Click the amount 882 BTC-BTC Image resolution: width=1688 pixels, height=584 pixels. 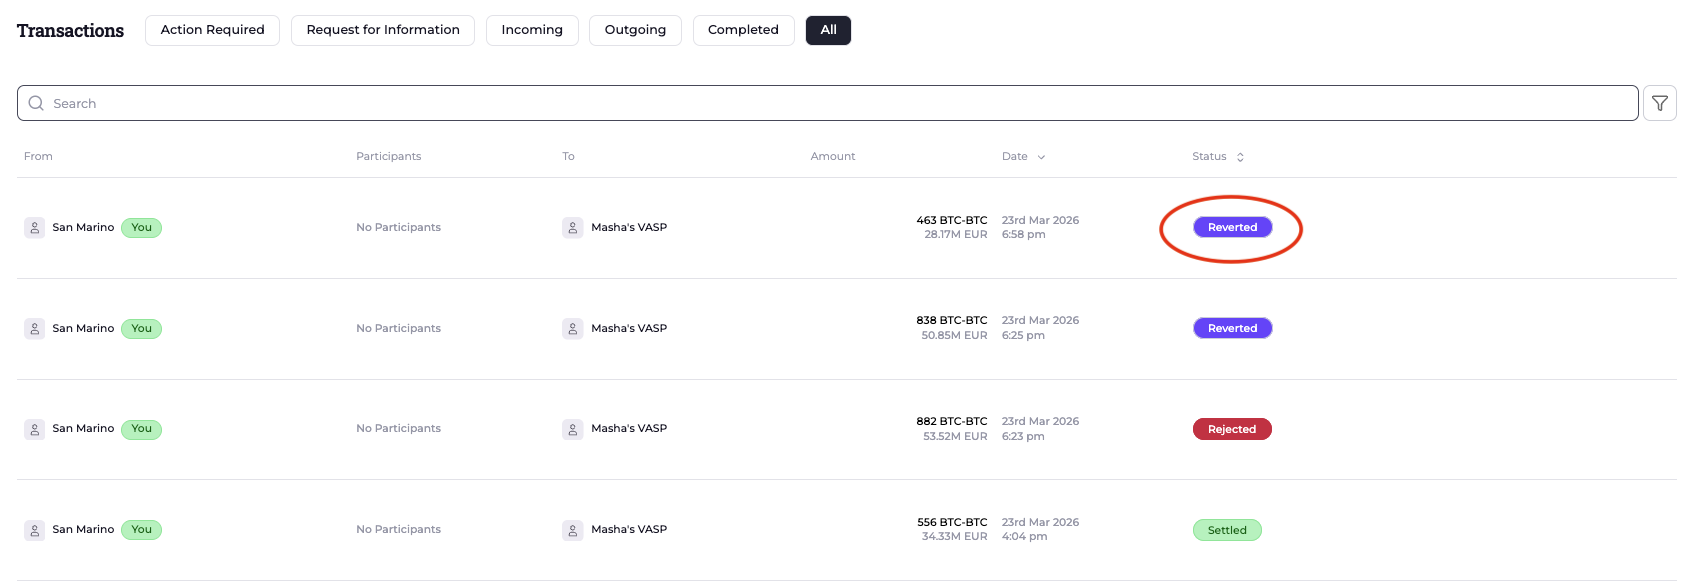[x=952, y=422]
